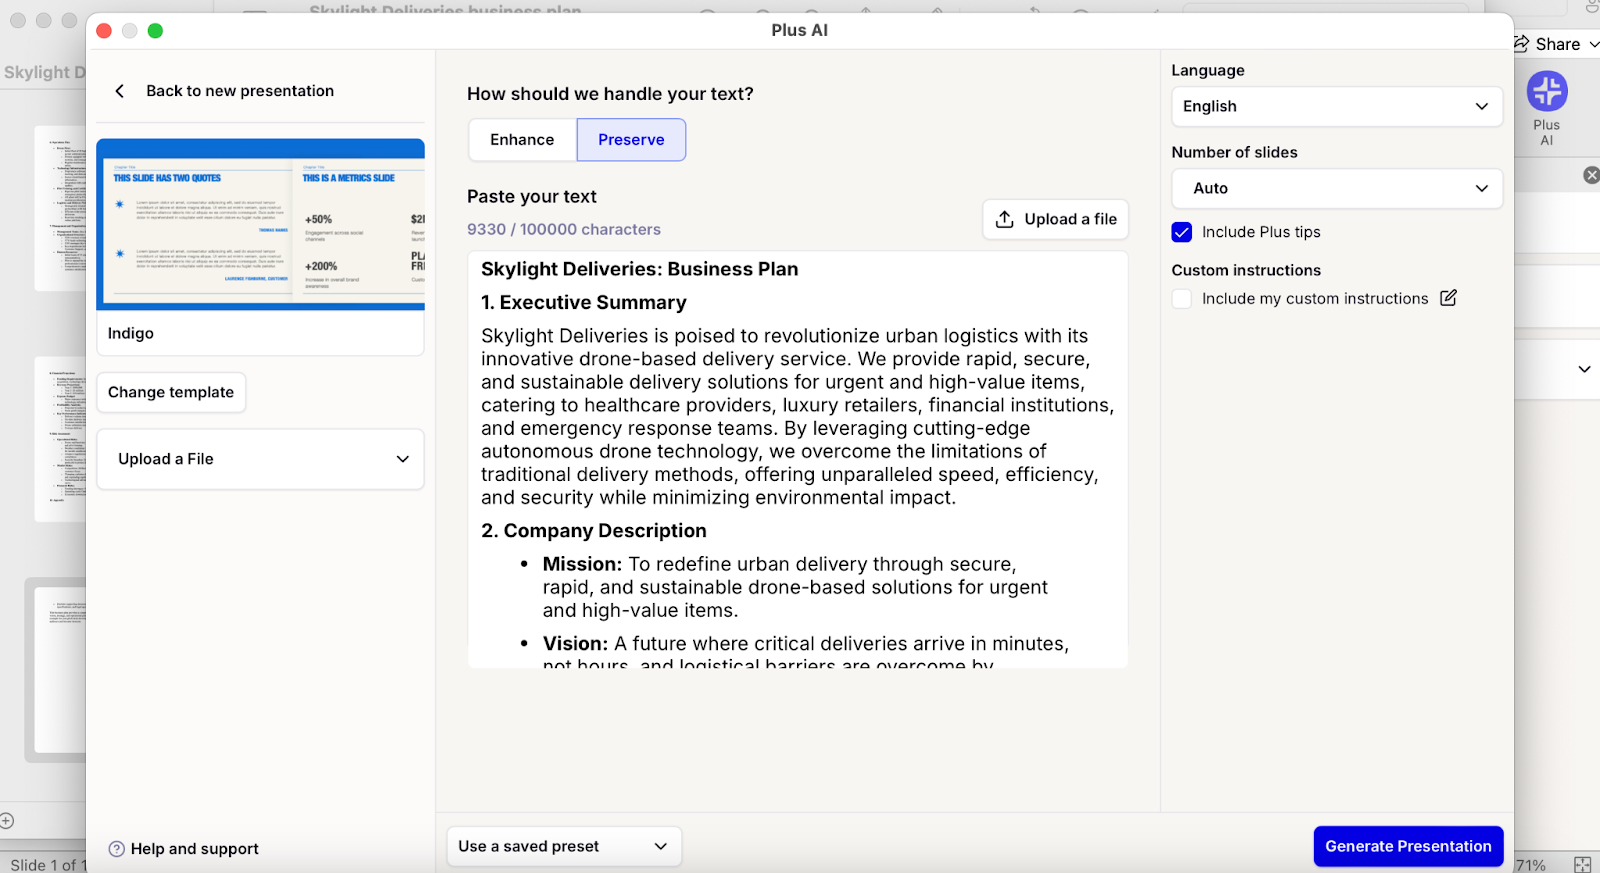This screenshot has width=1600, height=873.
Task: Select first slide thumbnail in background window
Action: click(60, 208)
